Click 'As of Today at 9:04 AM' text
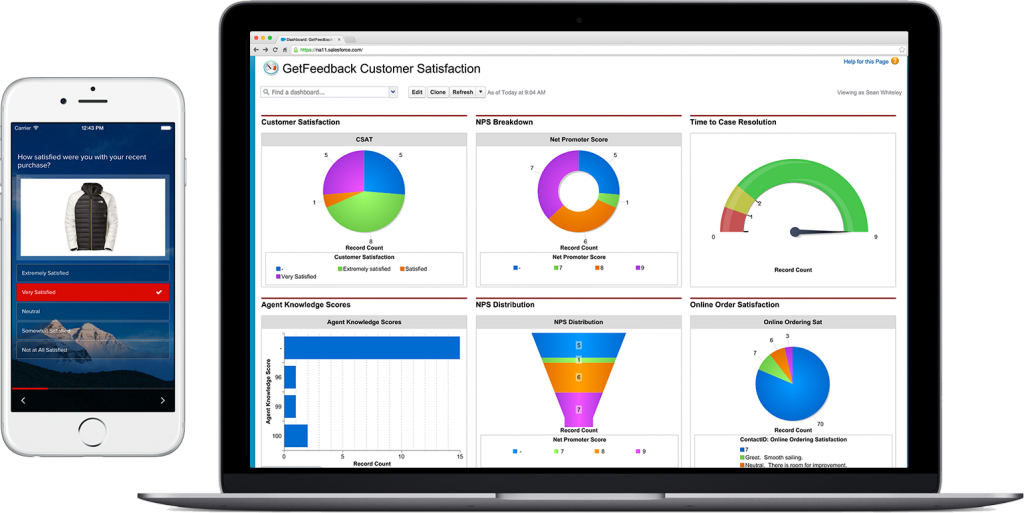 point(517,93)
